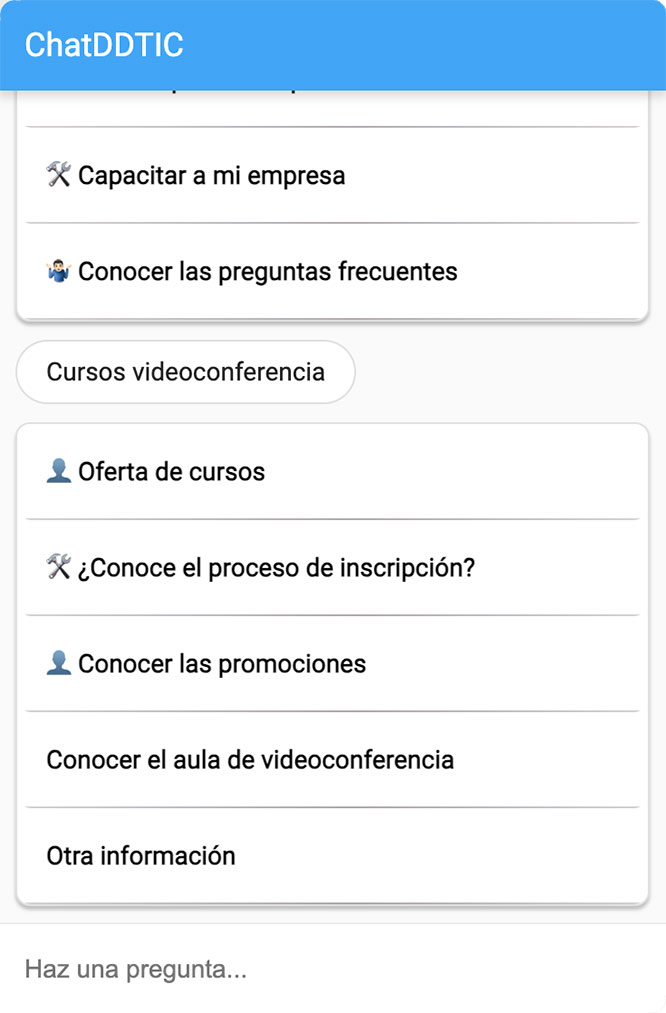Screen dimensions: 666x1013
Task: Click the partially hidden option above Capacitar
Action: (x=332, y=108)
